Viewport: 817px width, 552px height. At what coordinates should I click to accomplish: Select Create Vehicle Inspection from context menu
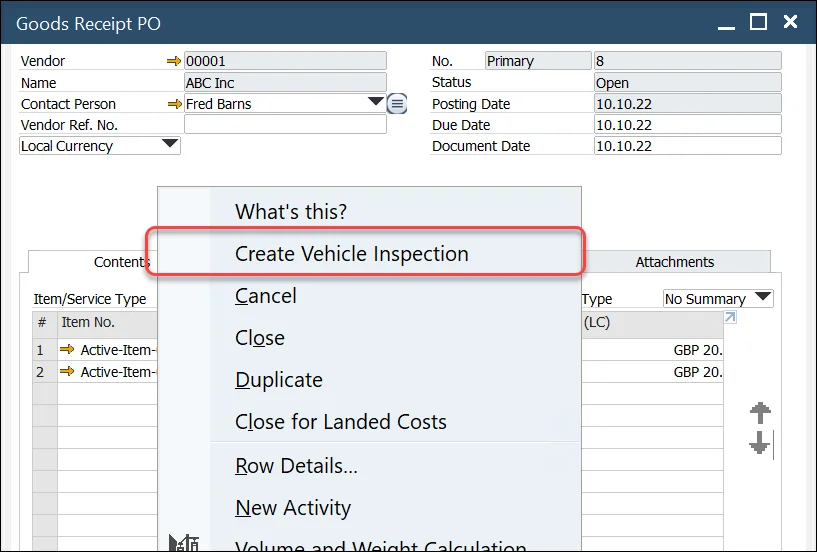351,254
